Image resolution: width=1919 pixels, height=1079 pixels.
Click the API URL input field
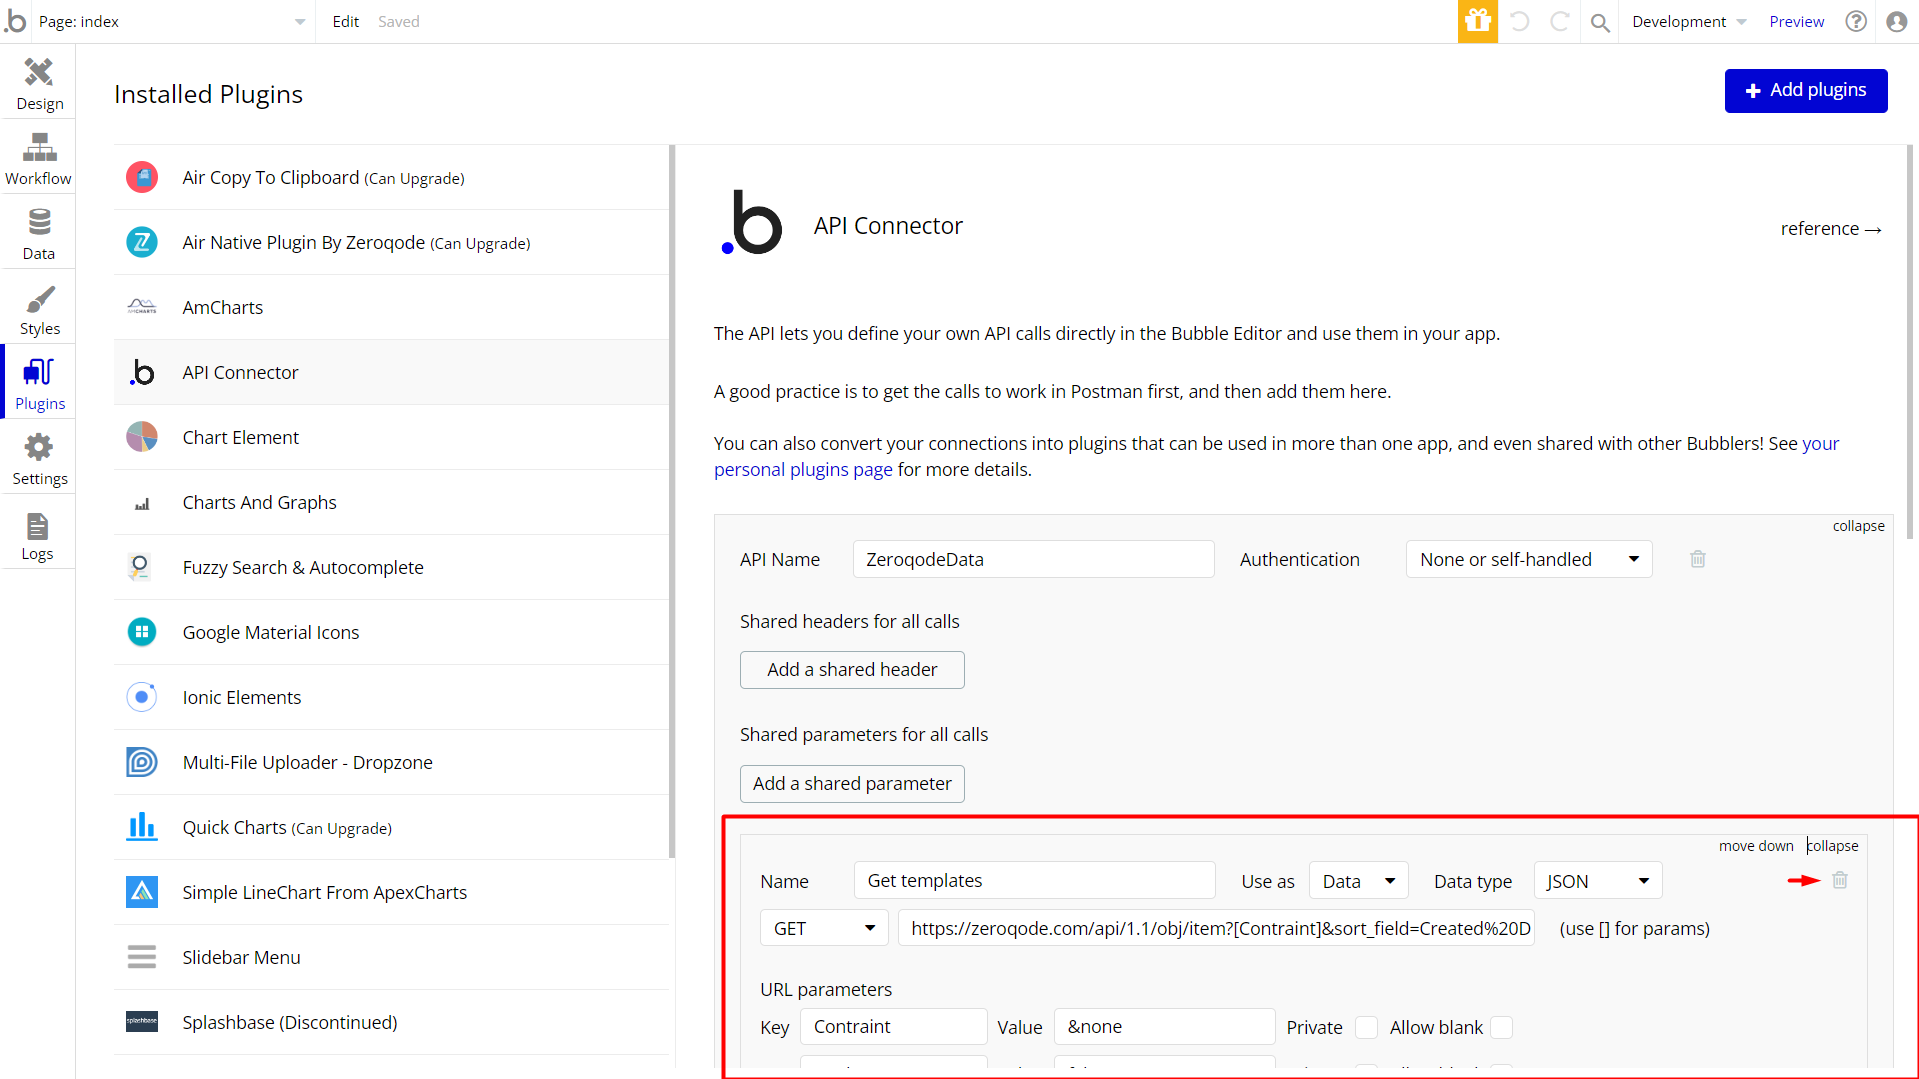pos(1216,928)
